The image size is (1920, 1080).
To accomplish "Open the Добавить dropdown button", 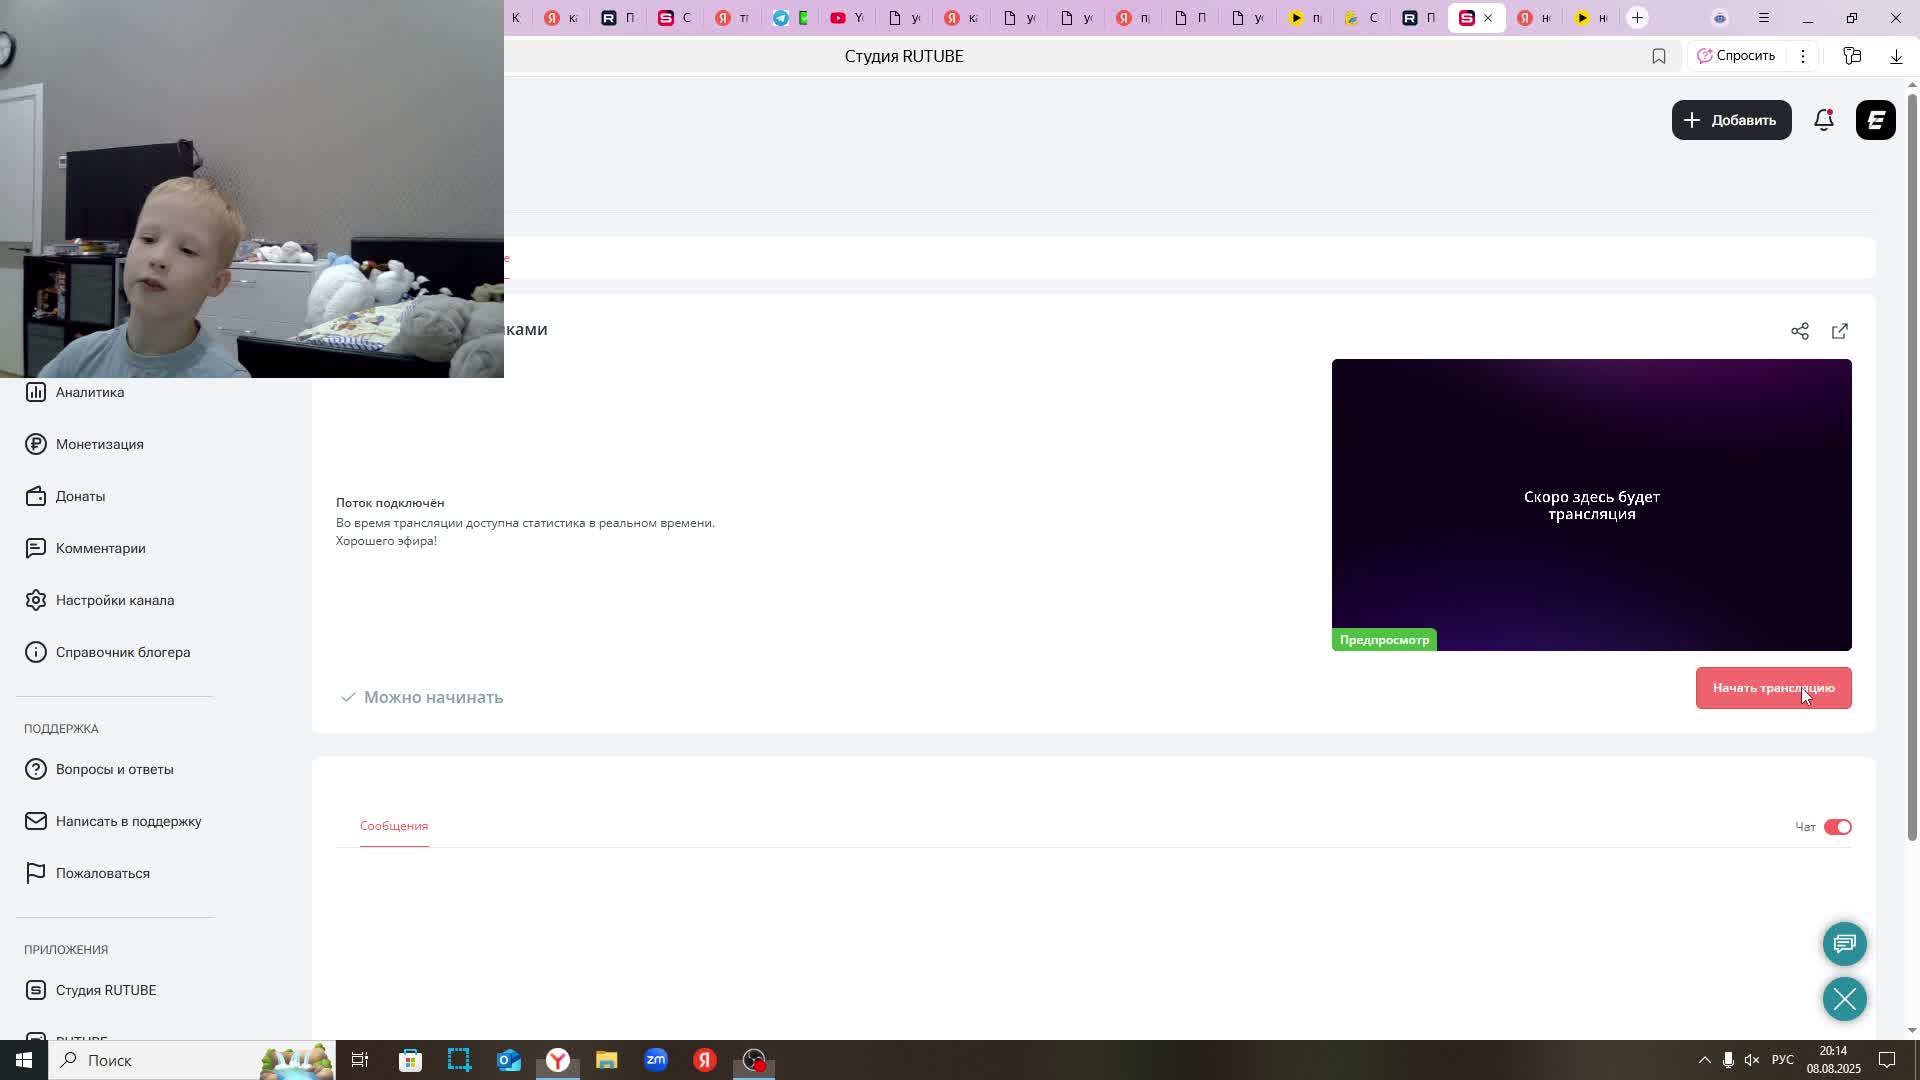I will (1731, 120).
